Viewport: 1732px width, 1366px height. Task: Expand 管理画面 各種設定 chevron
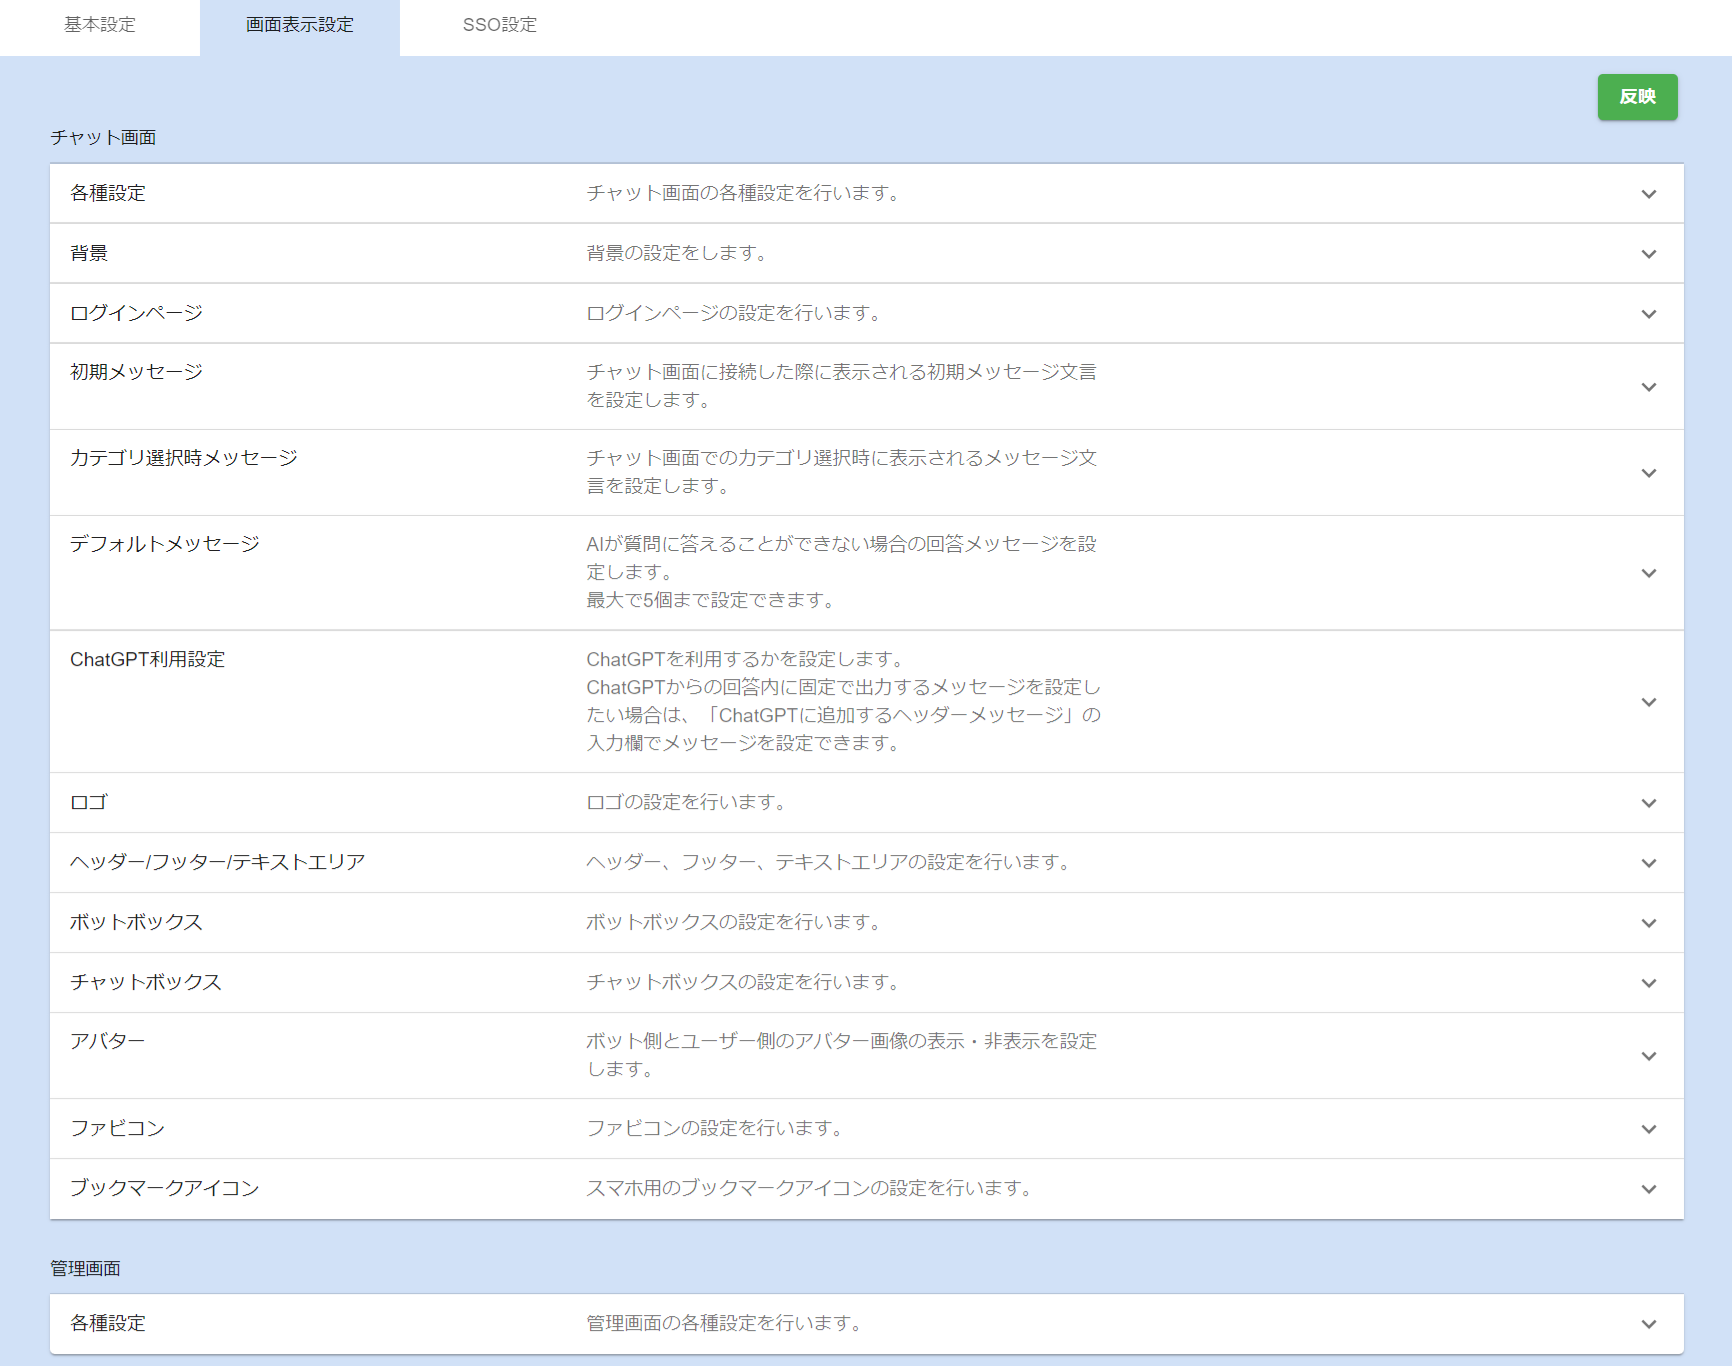[1648, 1324]
